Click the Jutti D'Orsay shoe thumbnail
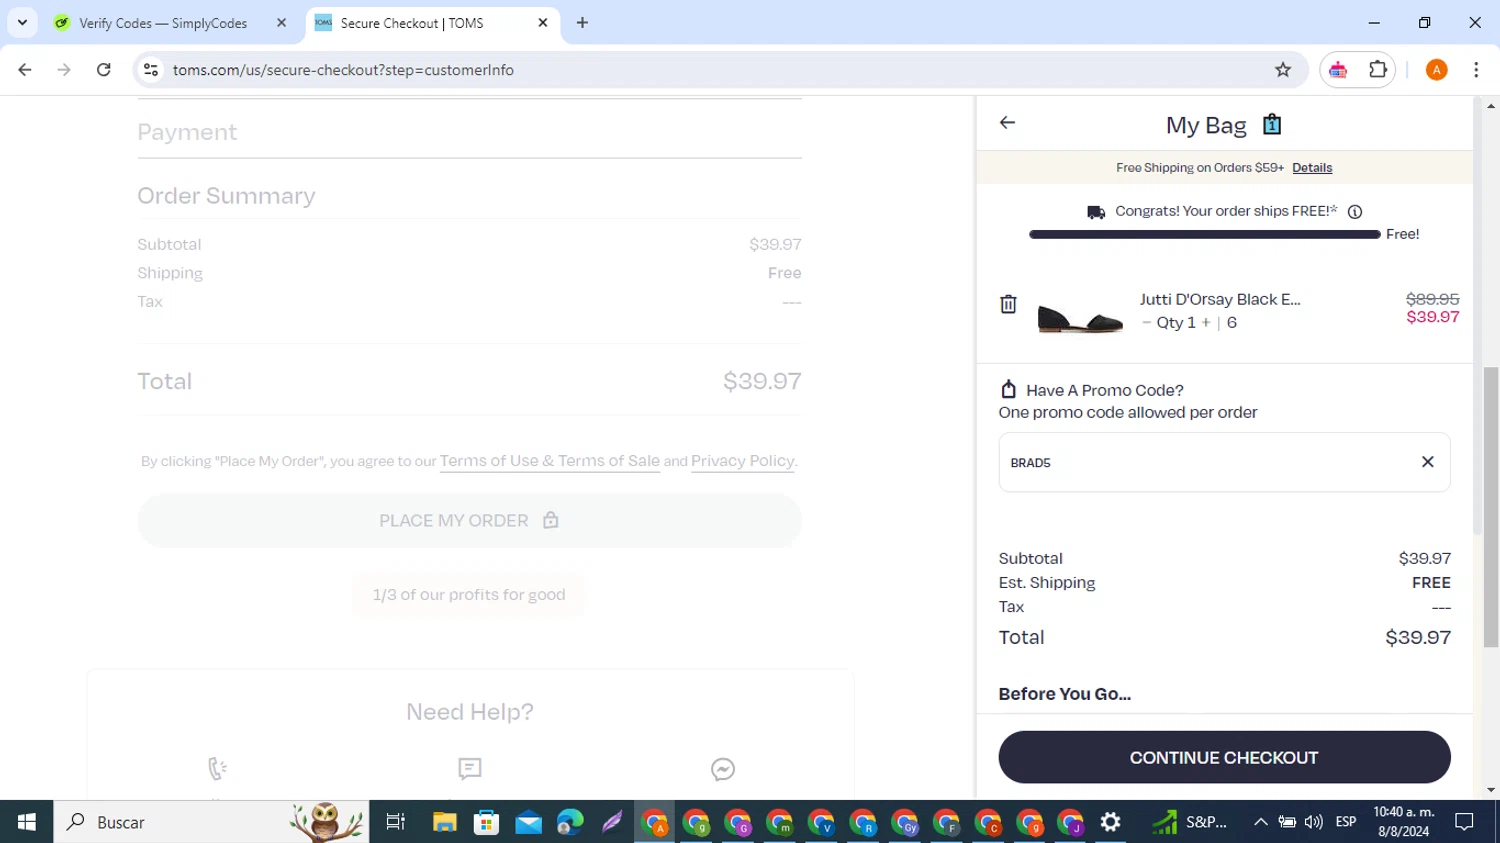The image size is (1500, 843). pos(1080,317)
